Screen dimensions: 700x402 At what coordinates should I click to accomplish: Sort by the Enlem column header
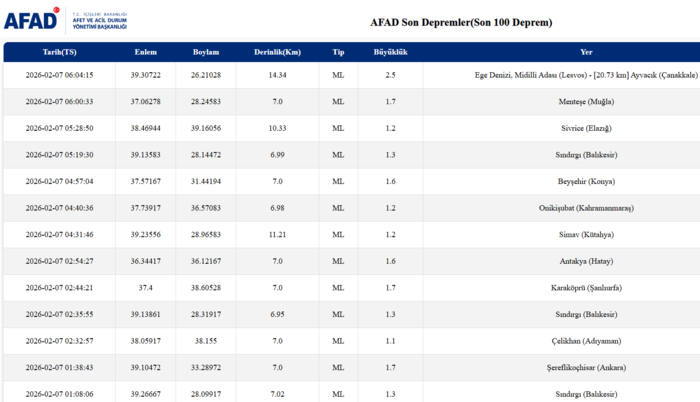click(x=146, y=52)
